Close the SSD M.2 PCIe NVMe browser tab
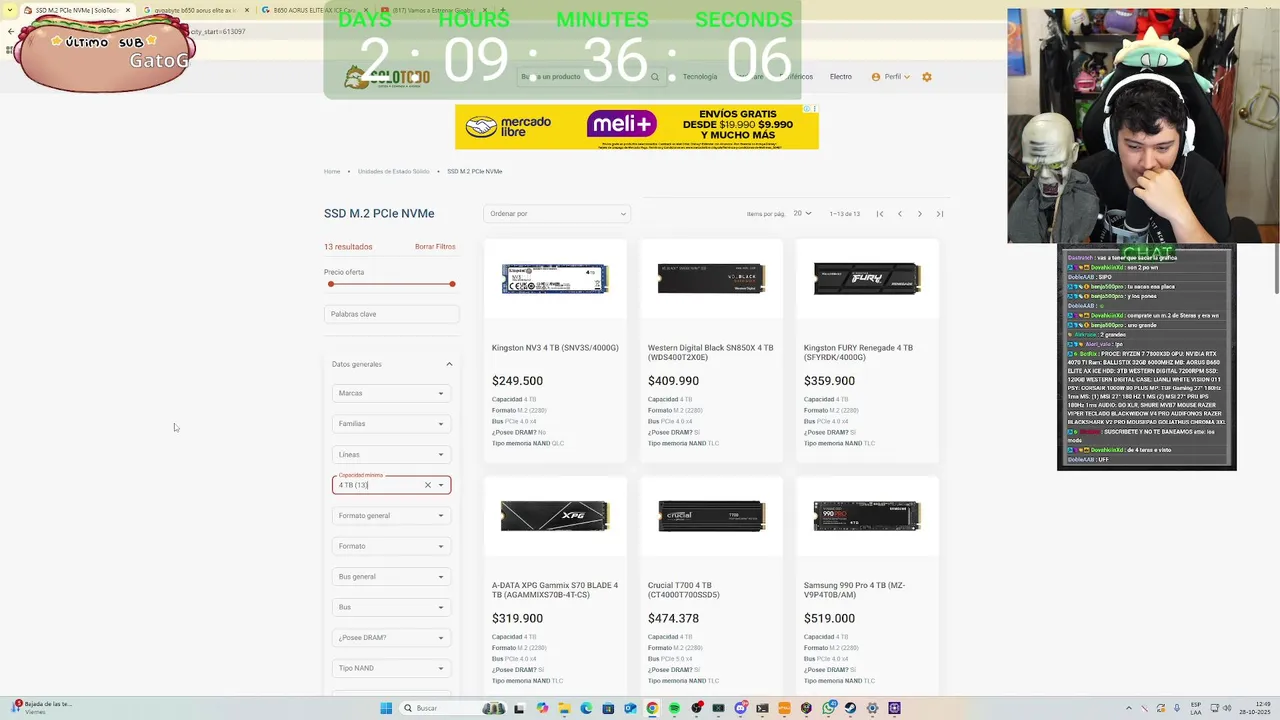 [x=128, y=10]
